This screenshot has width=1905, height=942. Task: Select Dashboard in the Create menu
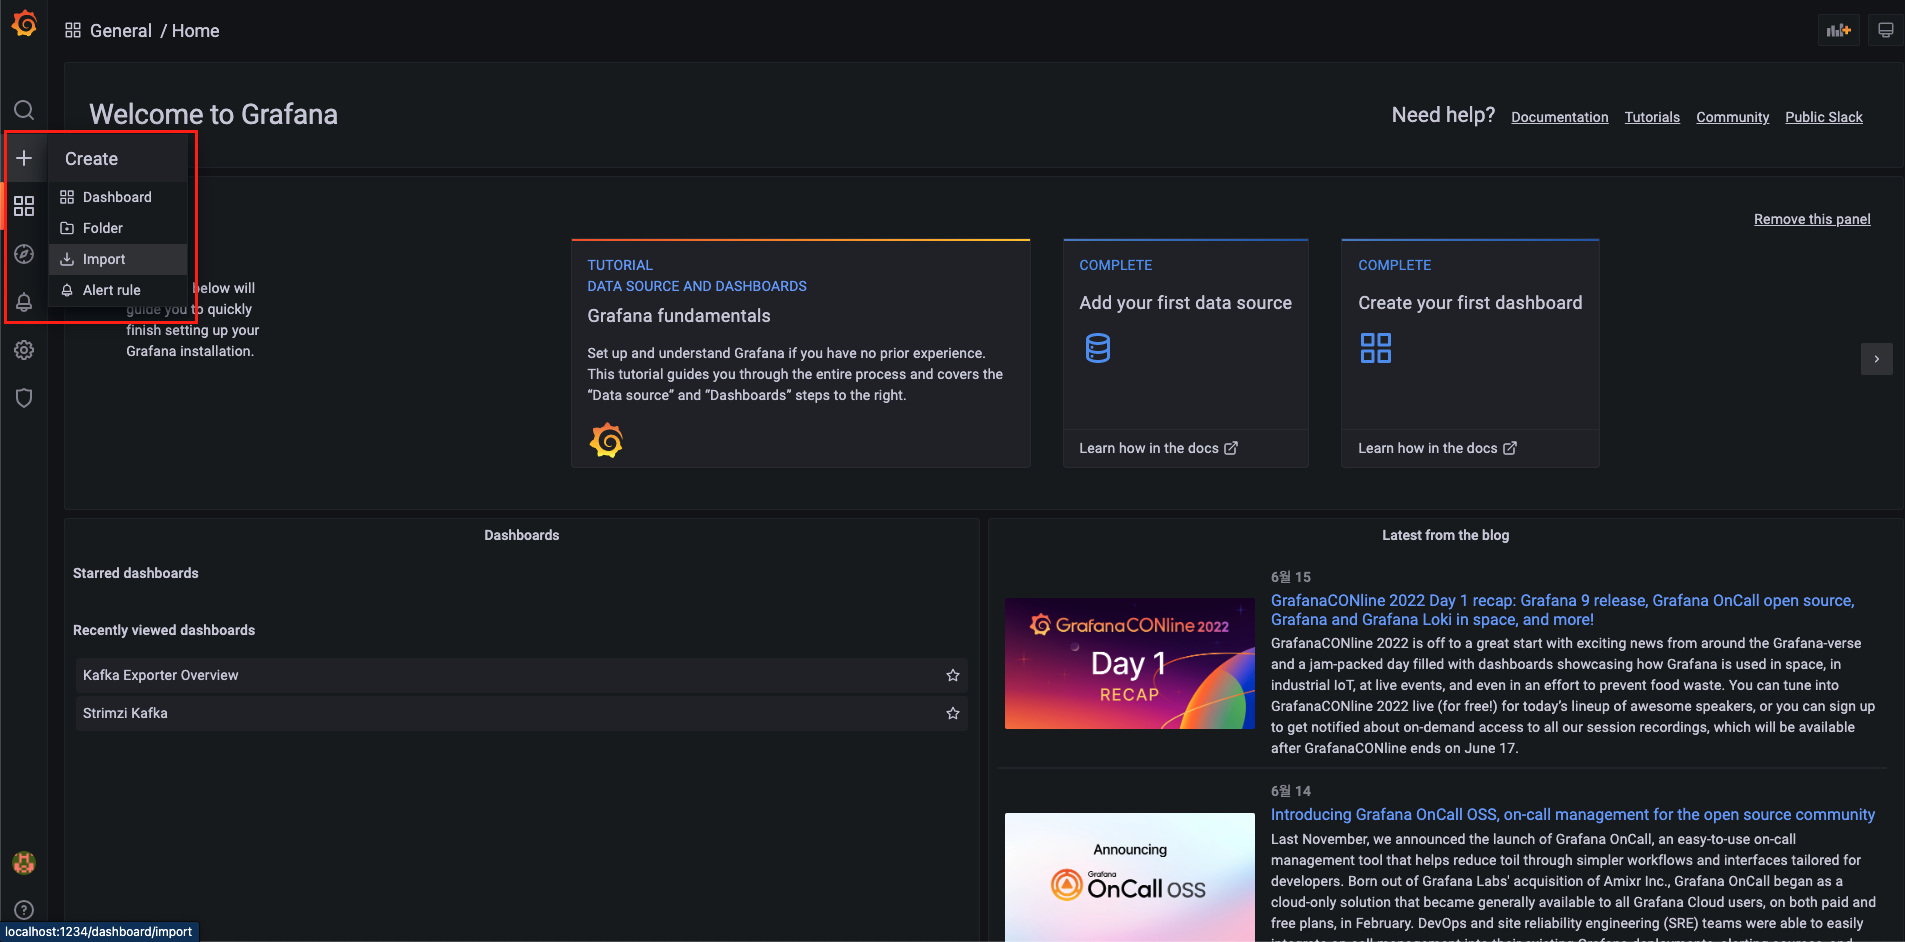(x=118, y=197)
